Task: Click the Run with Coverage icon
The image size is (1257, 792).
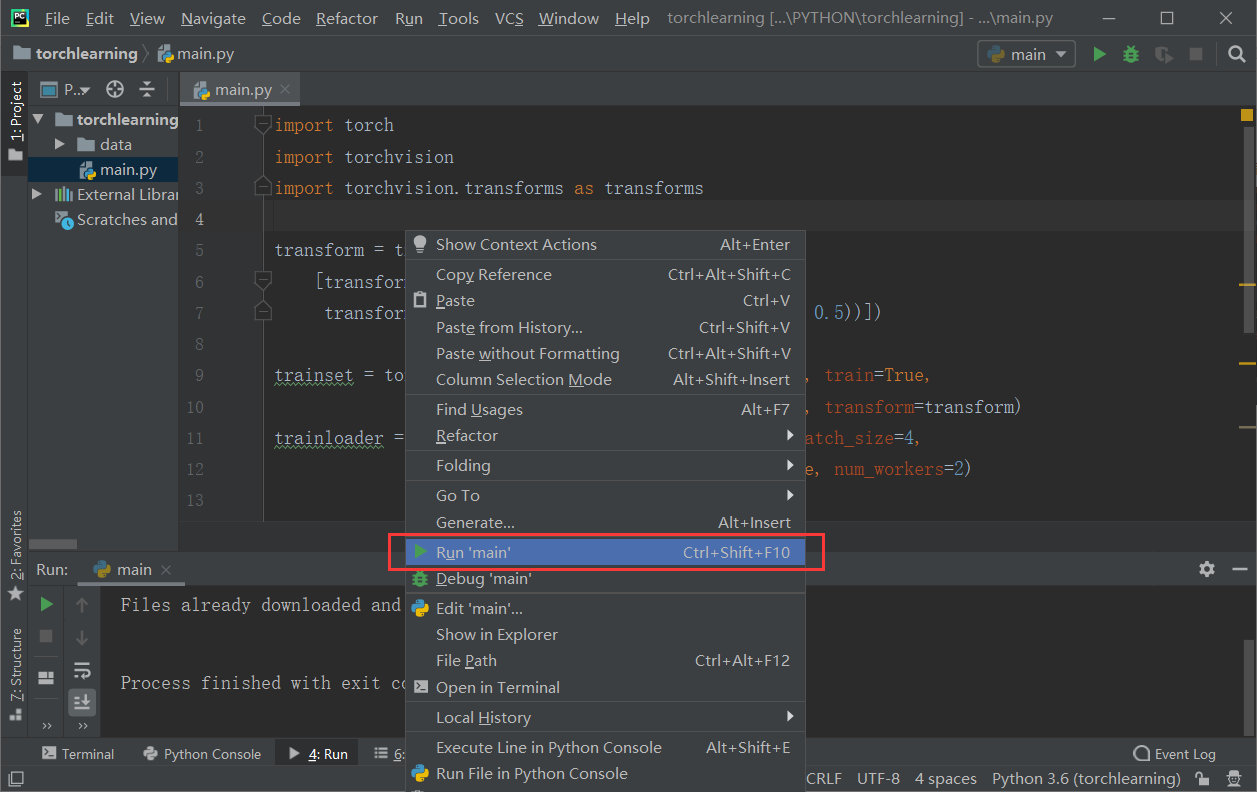Action: [x=1162, y=54]
